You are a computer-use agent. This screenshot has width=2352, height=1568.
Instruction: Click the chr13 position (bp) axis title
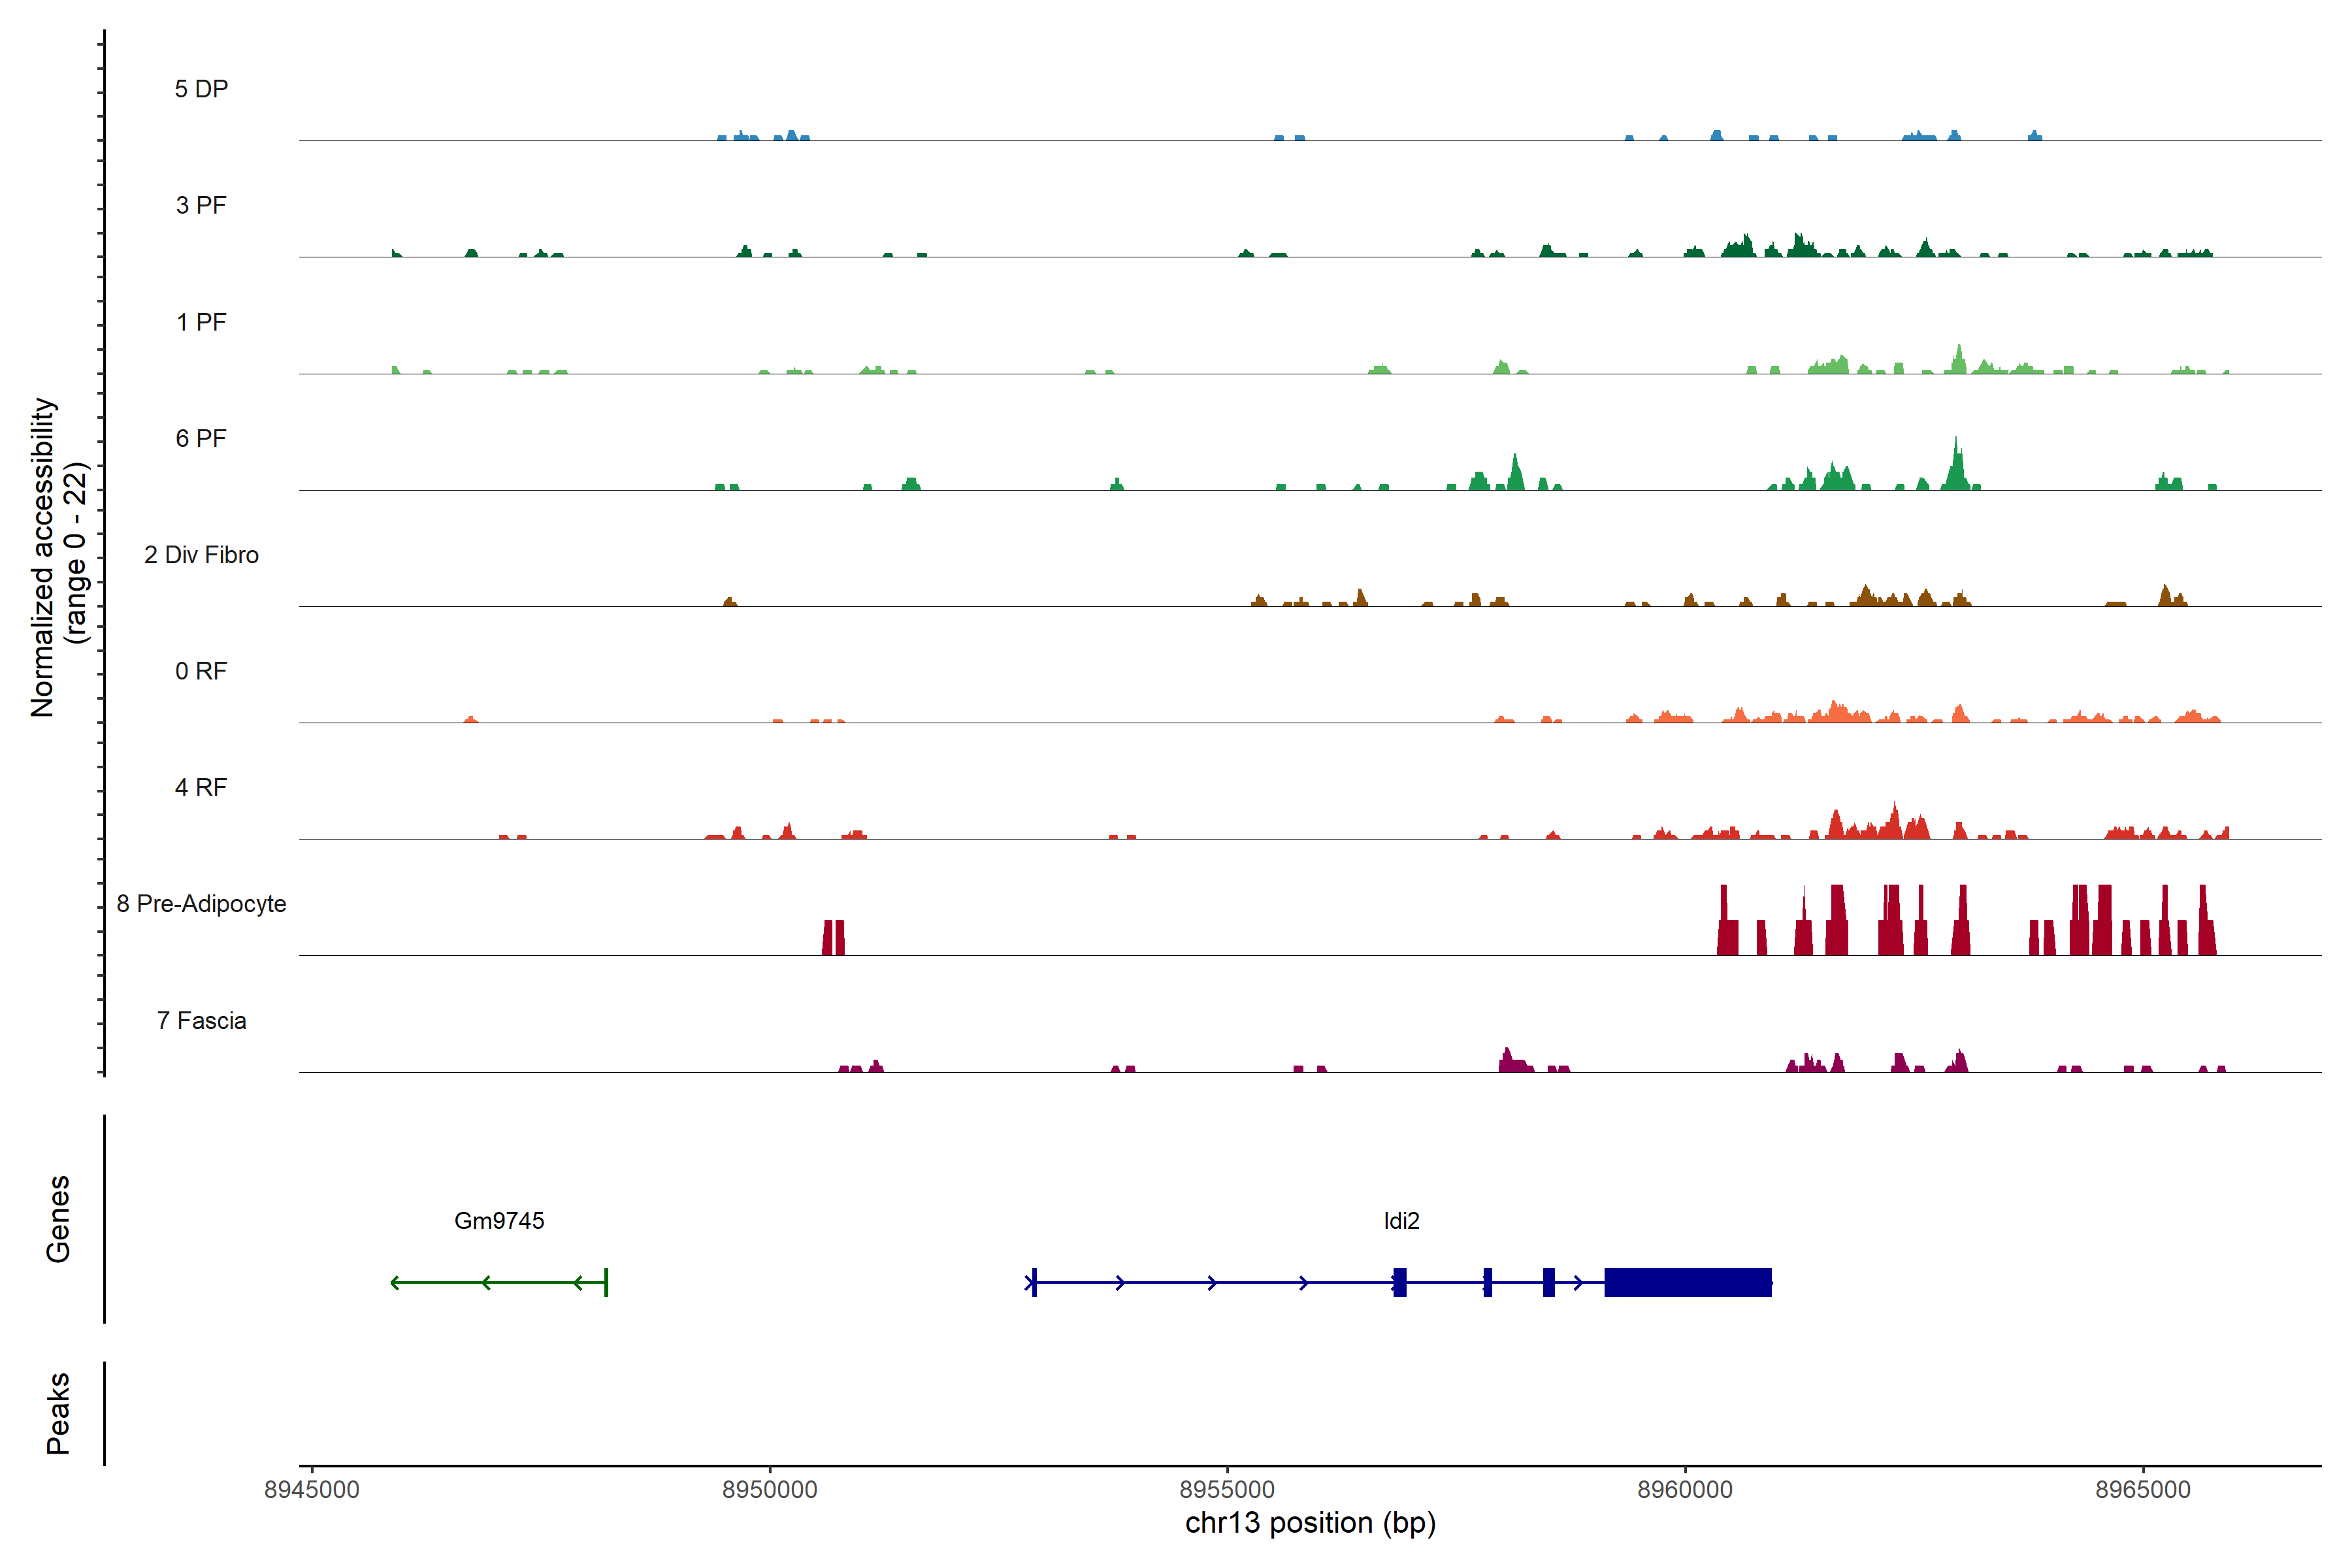tap(1310, 1523)
